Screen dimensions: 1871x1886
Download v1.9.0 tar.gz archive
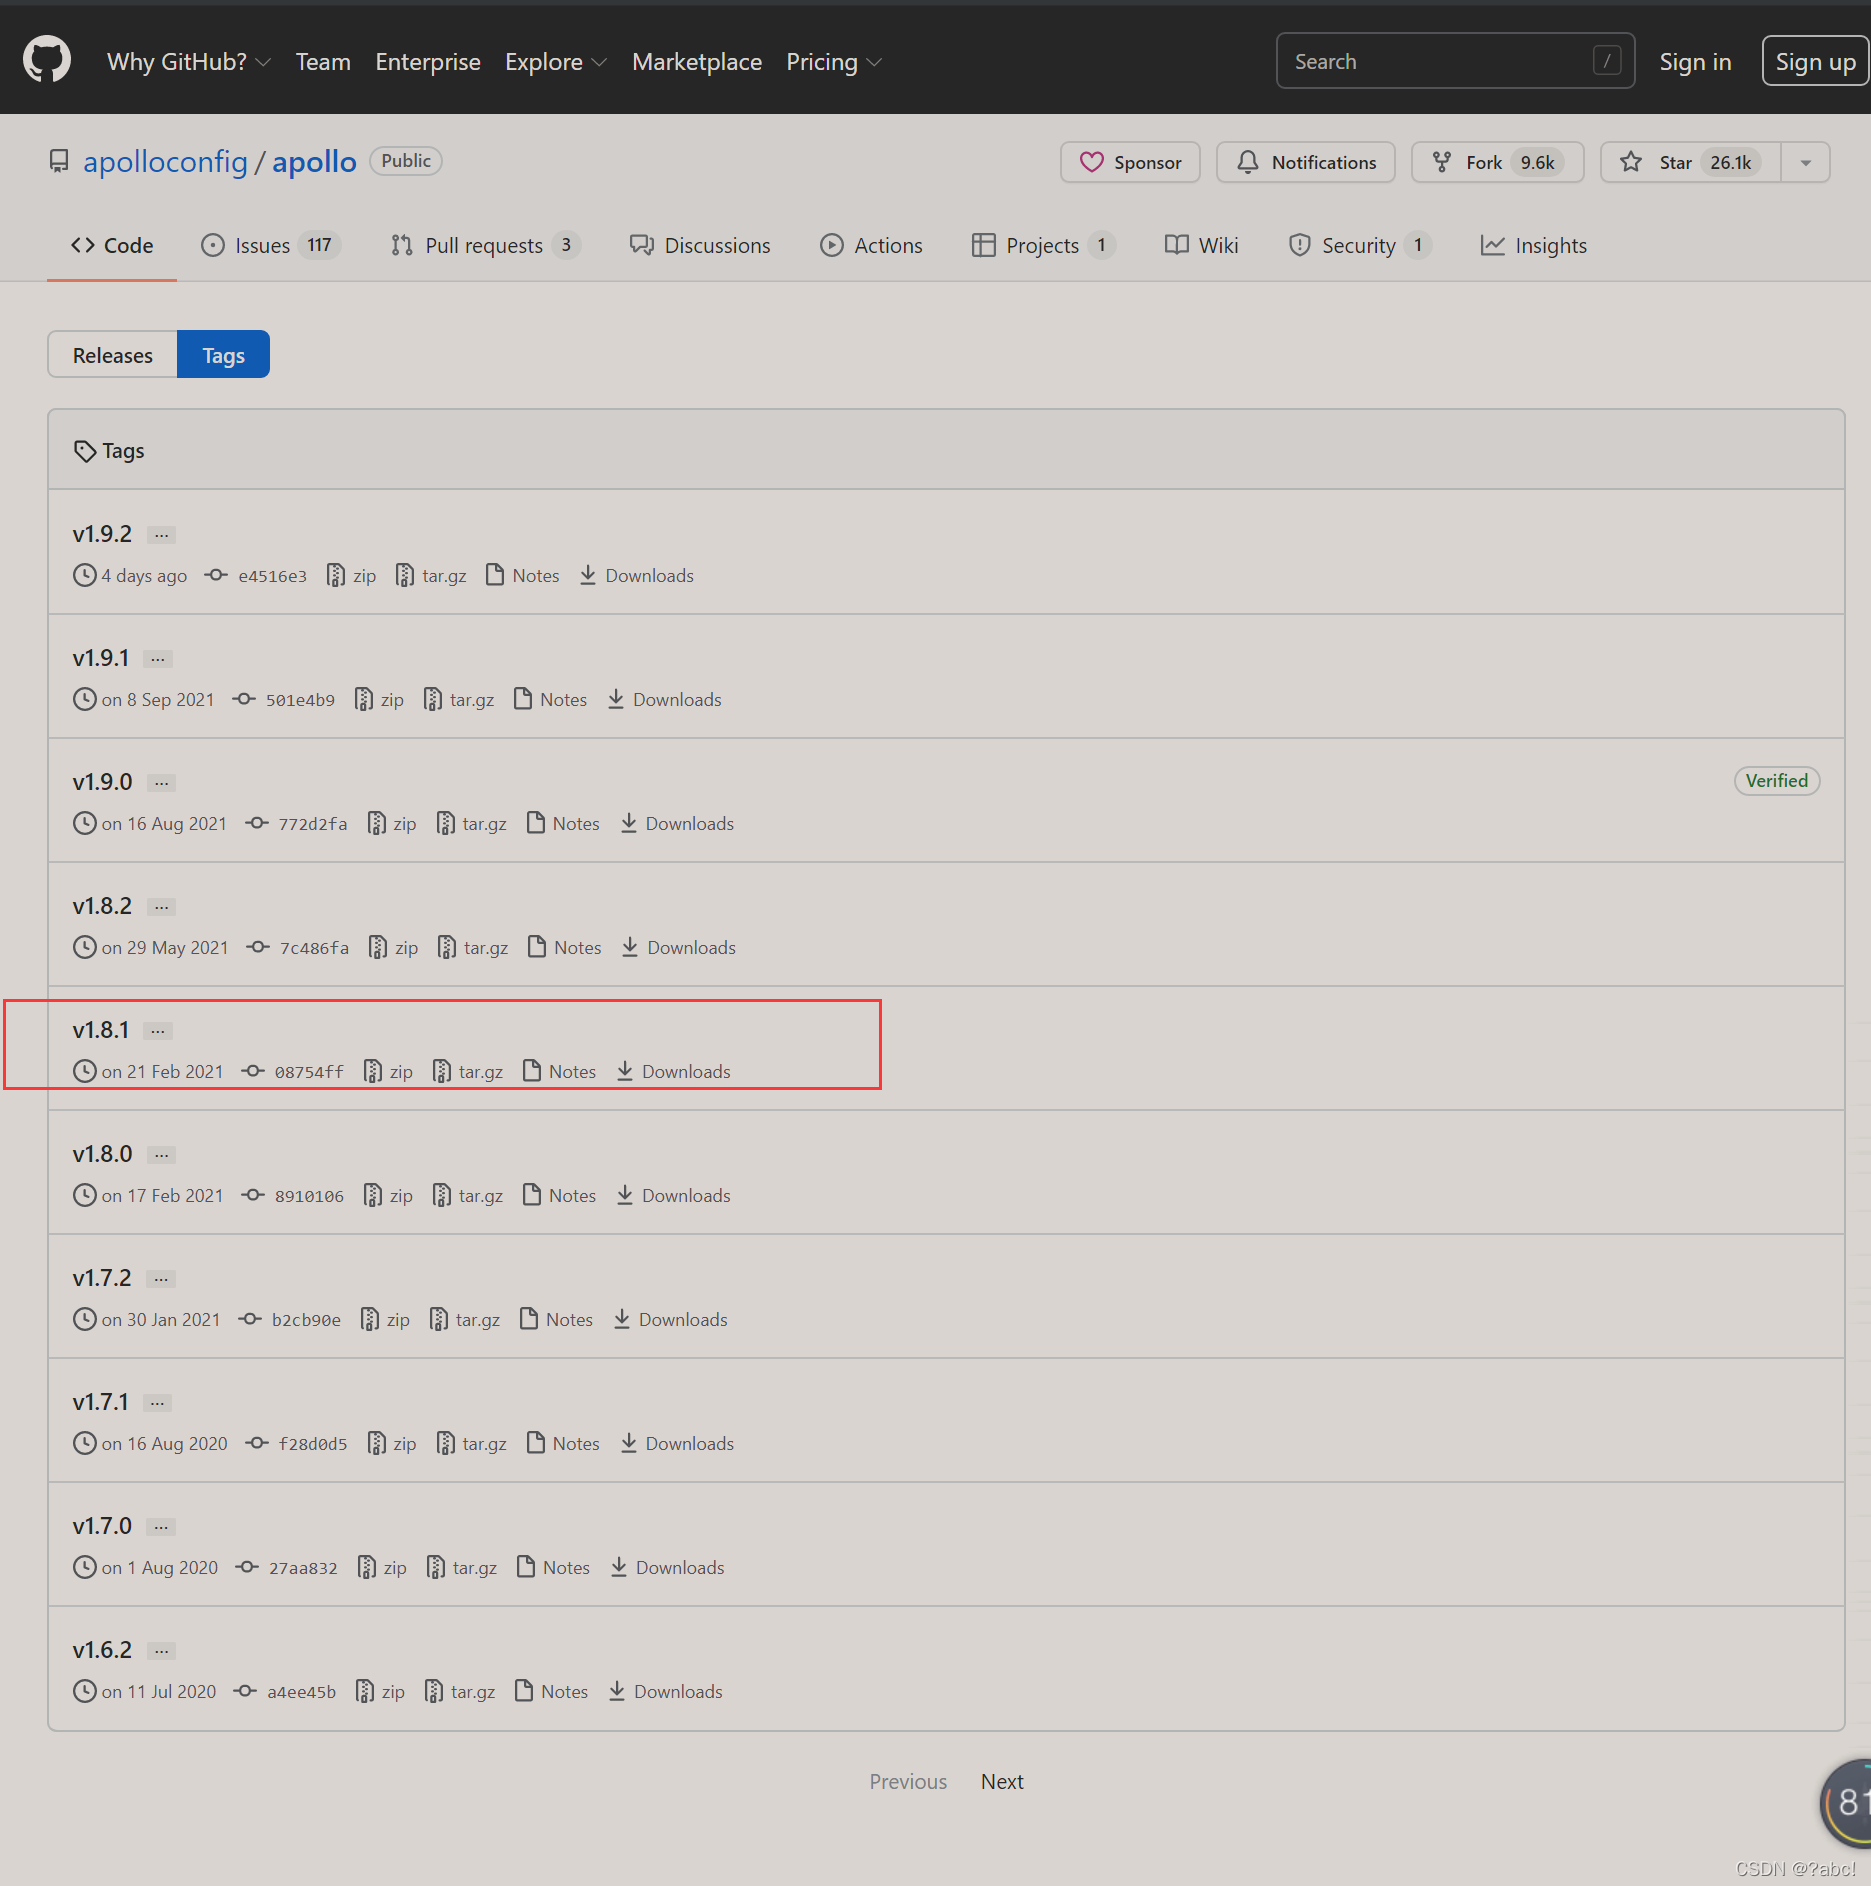click(472, 824)
